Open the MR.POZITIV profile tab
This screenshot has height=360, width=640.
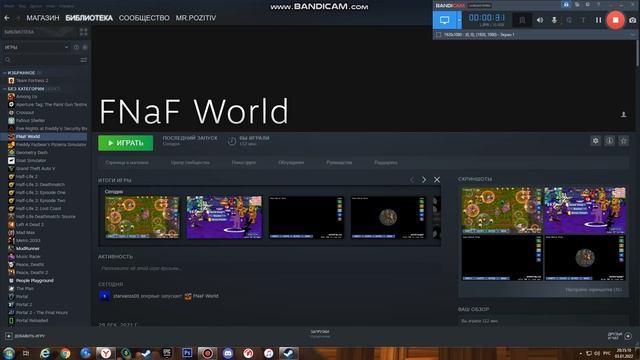click(x=196, y=18)
